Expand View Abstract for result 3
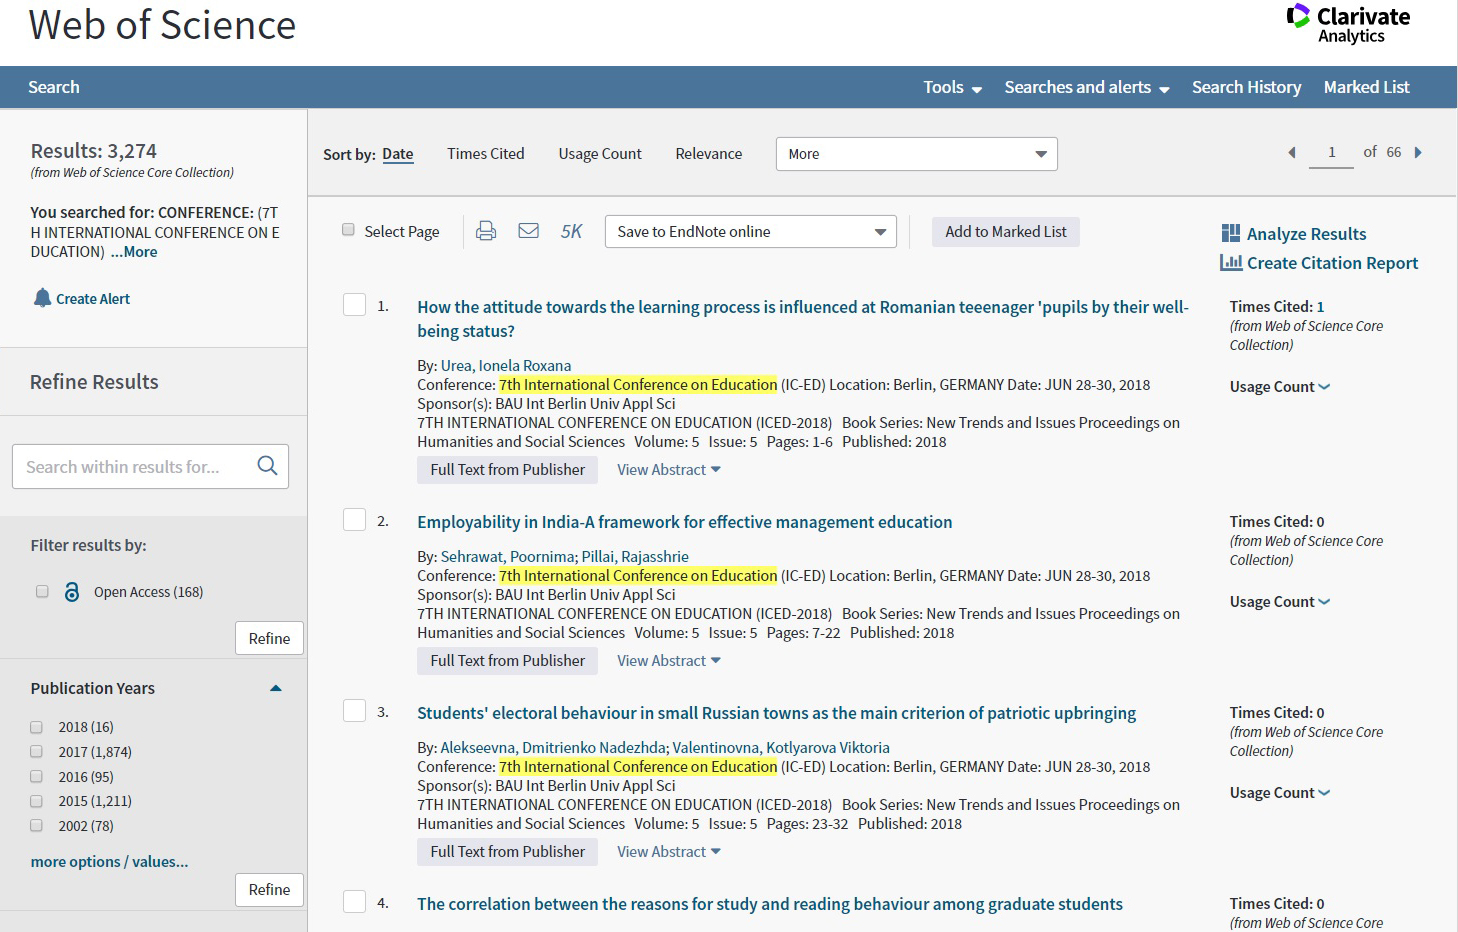This screenshot has width=1458, height=932. coord(668,851)
